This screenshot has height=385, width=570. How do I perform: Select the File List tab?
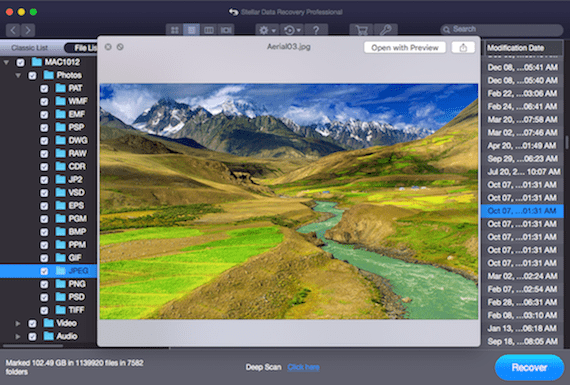82,48
